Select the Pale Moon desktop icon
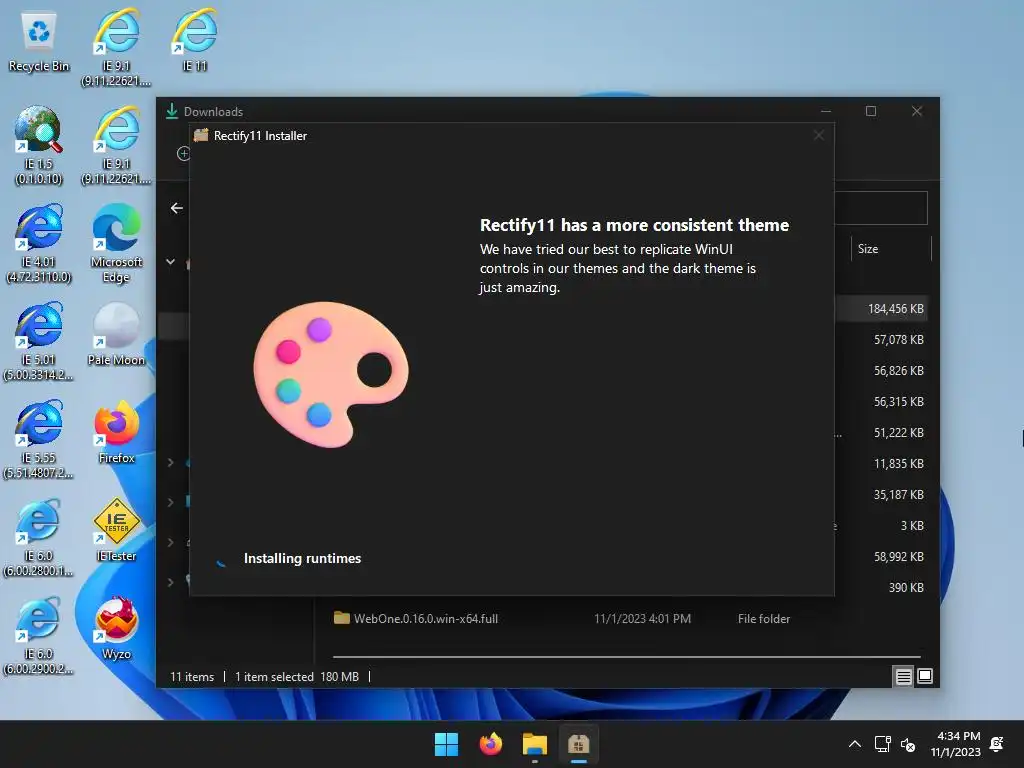1024x768 pixels. click(116, 334)
